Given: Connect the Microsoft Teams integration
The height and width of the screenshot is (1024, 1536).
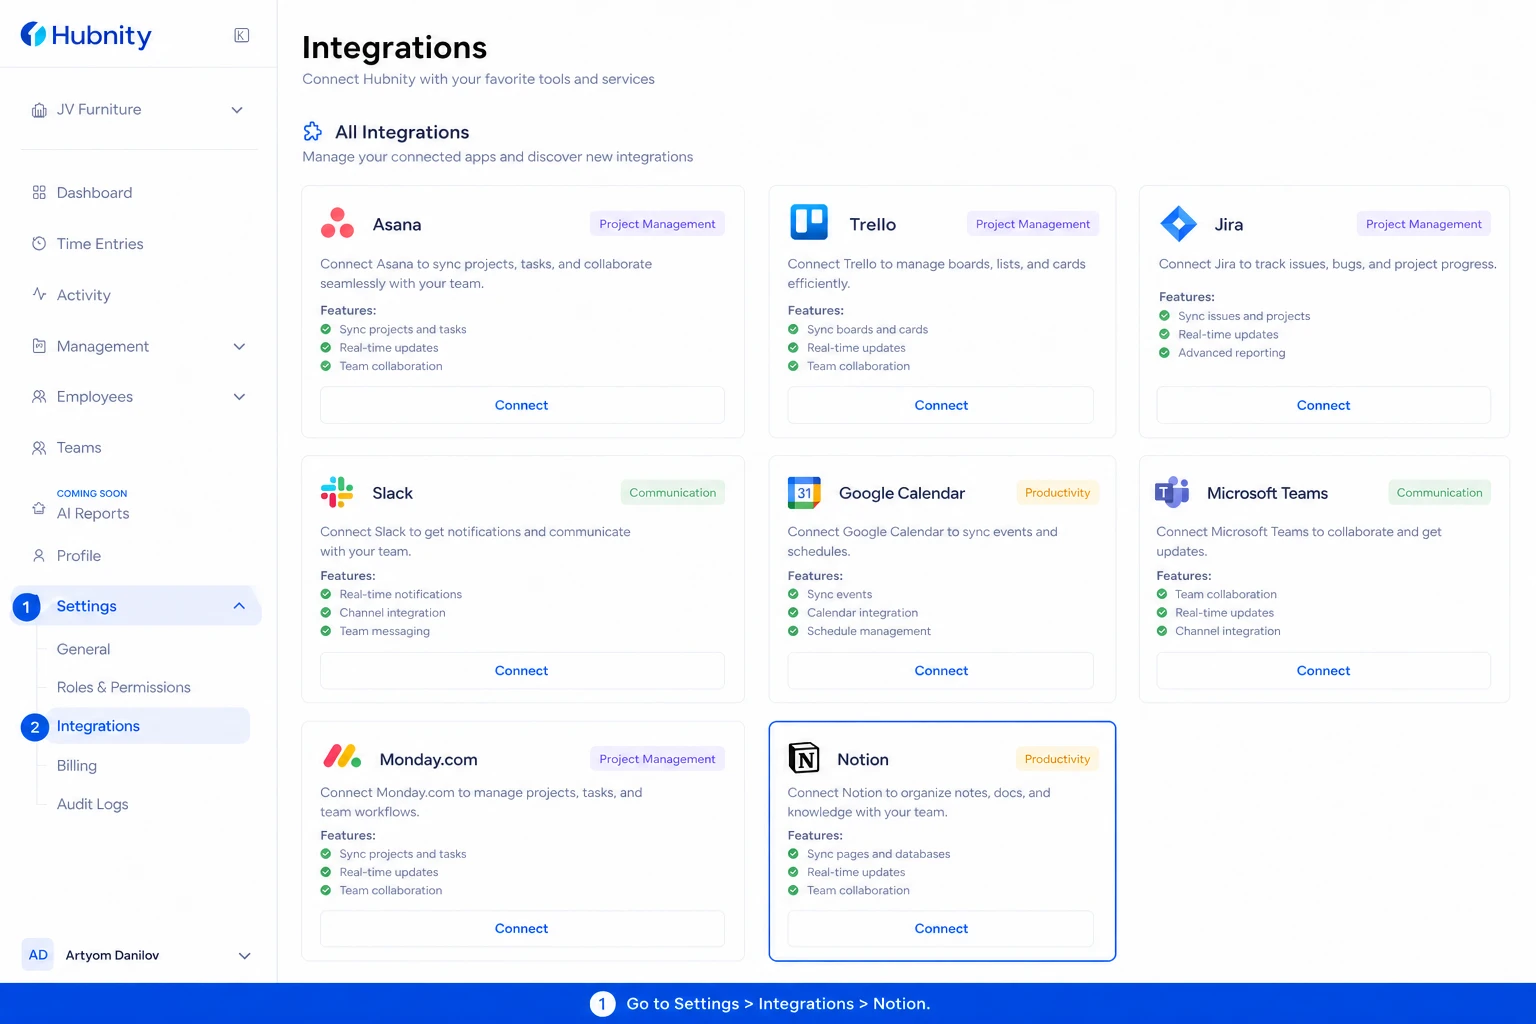Looking at the screenshot, I should [x=1323, y=671].
